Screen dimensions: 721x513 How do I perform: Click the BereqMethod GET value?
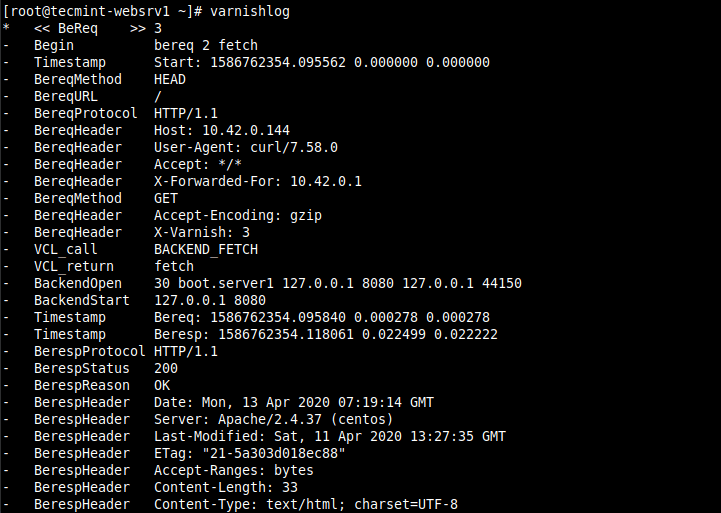click(x=166, y=198)
